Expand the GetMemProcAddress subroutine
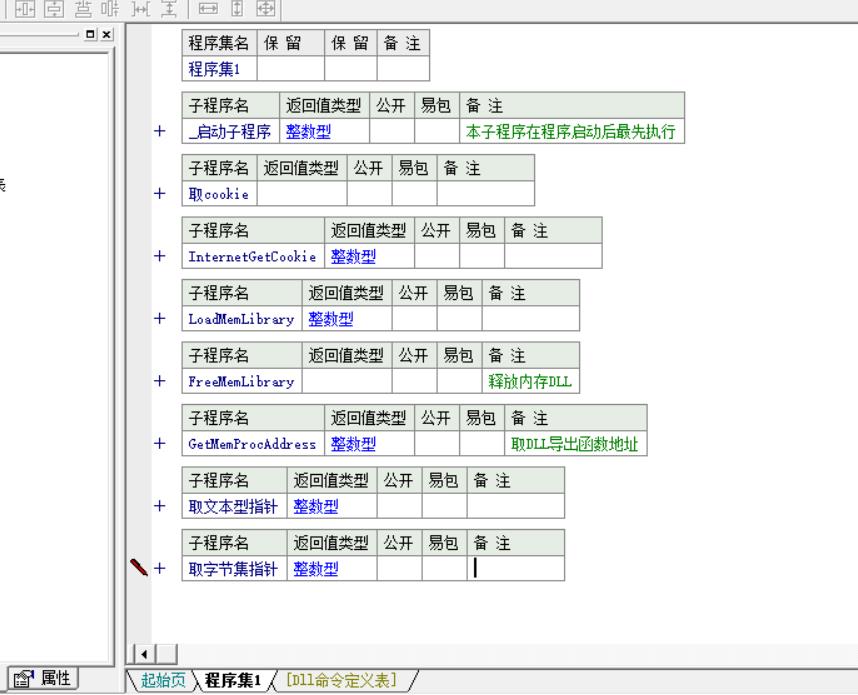The image size is (858, 695). [x=160, y=443]
